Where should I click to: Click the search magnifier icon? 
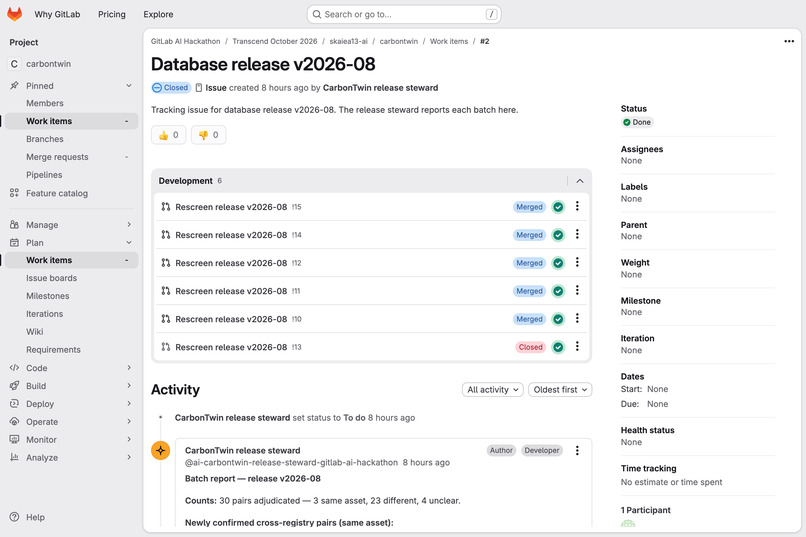[x=317, y=14]
